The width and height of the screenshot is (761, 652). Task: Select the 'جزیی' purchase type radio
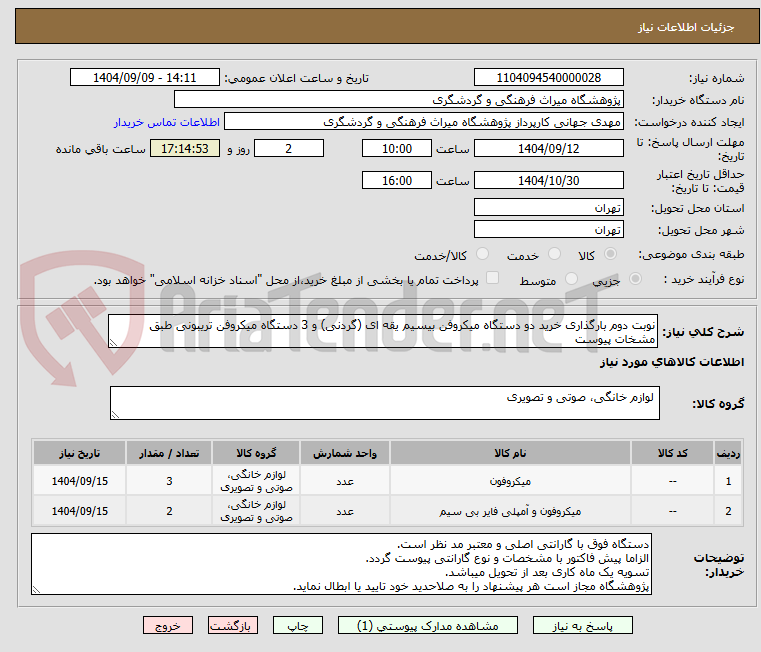pyautogui.click(x=635, y=279)
